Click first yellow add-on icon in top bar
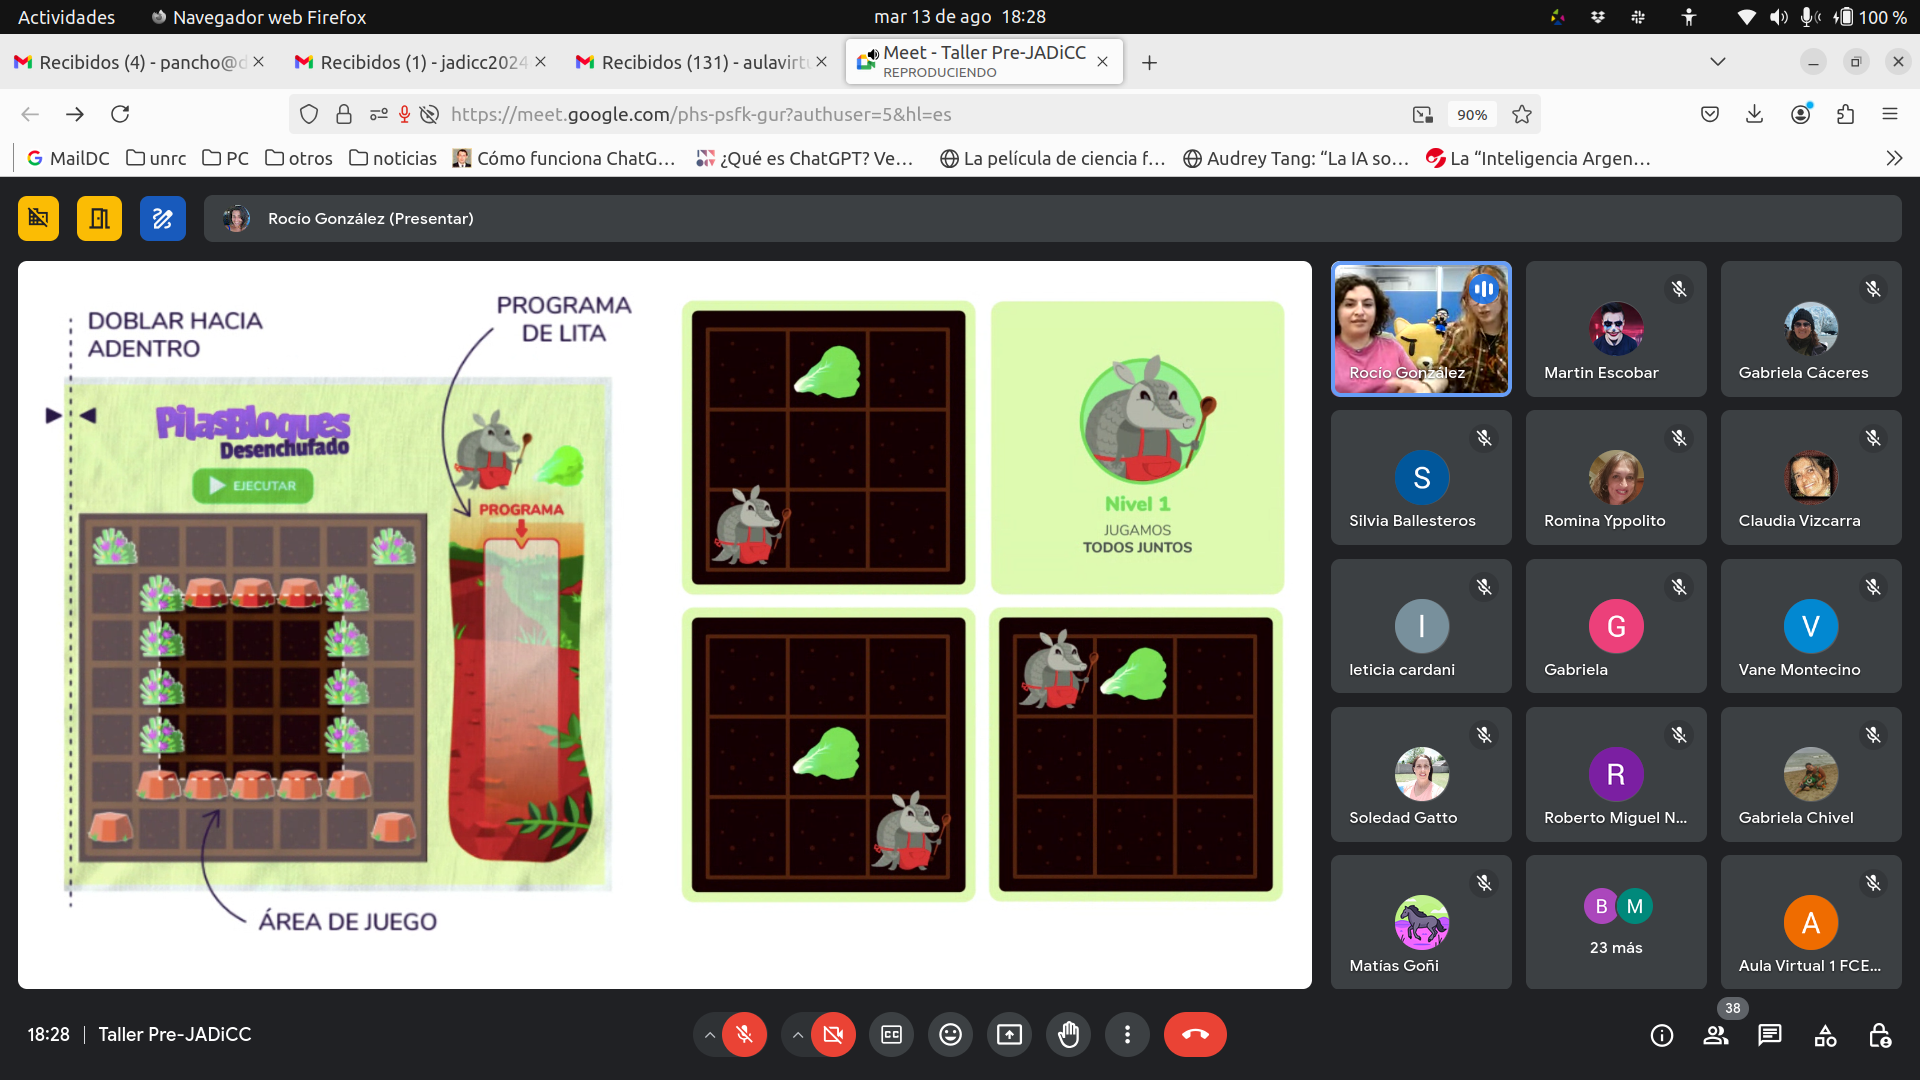1920x1080 pixels. (38, 218)
